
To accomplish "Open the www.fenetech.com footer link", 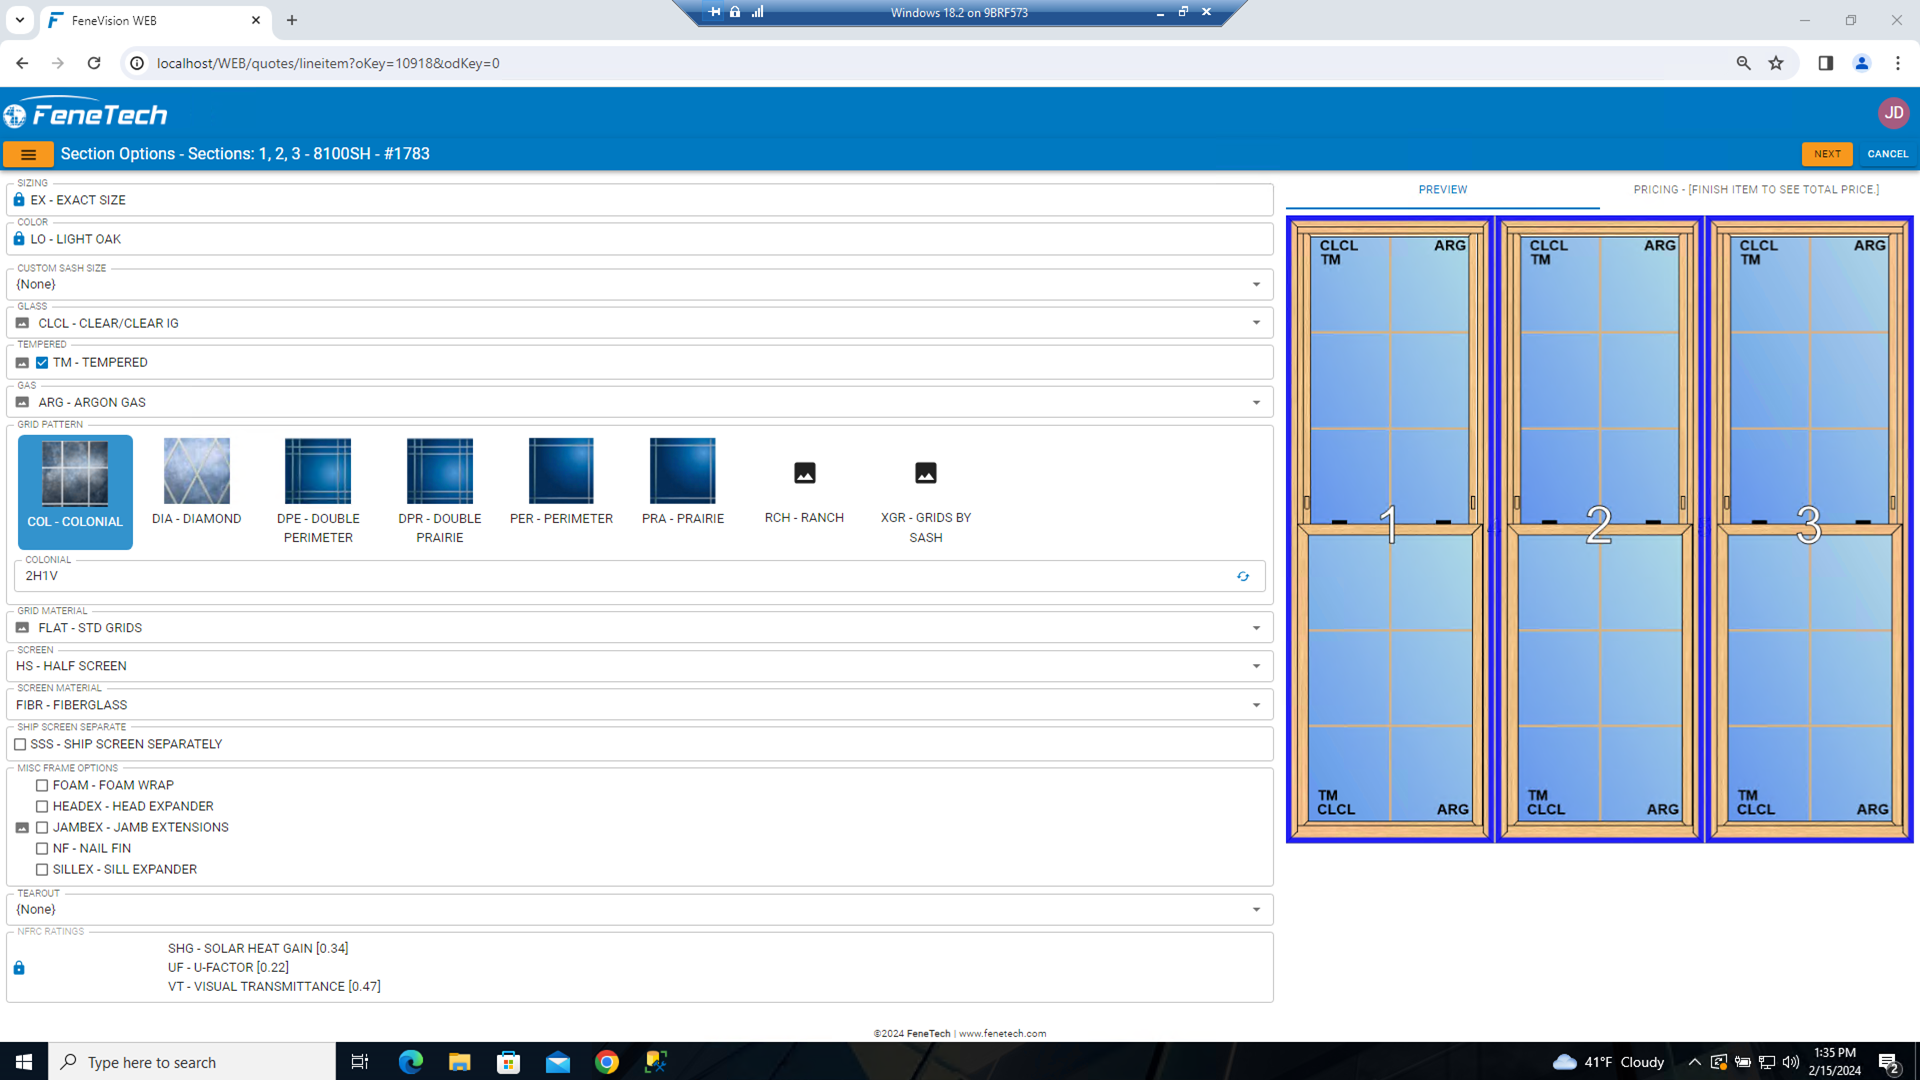I will pos(1002,1034).
